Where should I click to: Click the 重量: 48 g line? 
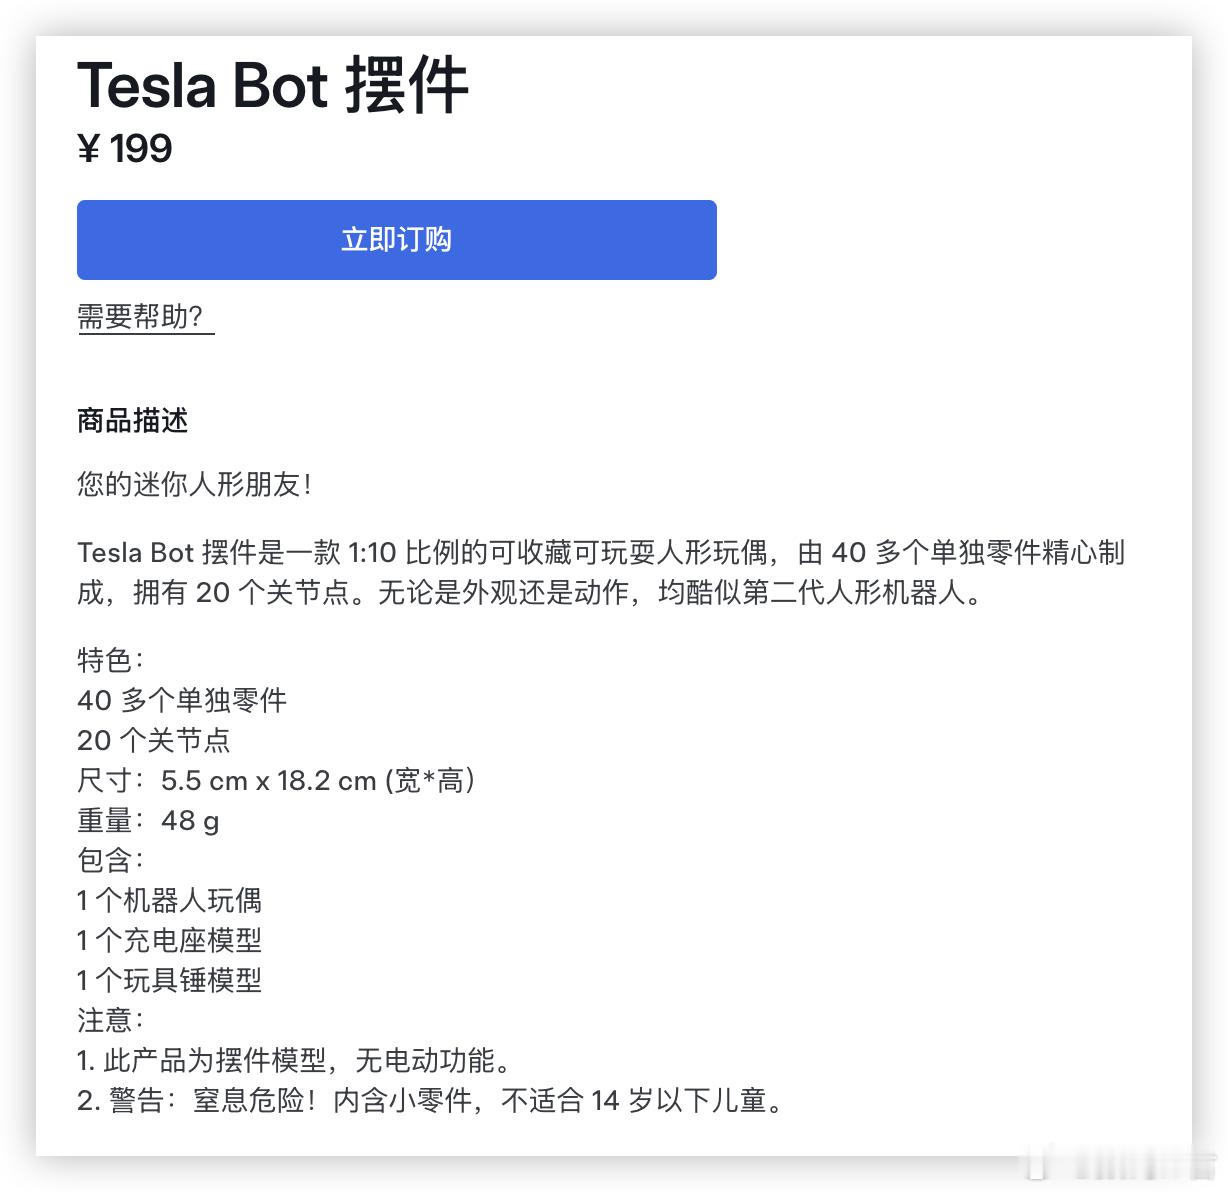pyautogui.click(x=148, y=820)
